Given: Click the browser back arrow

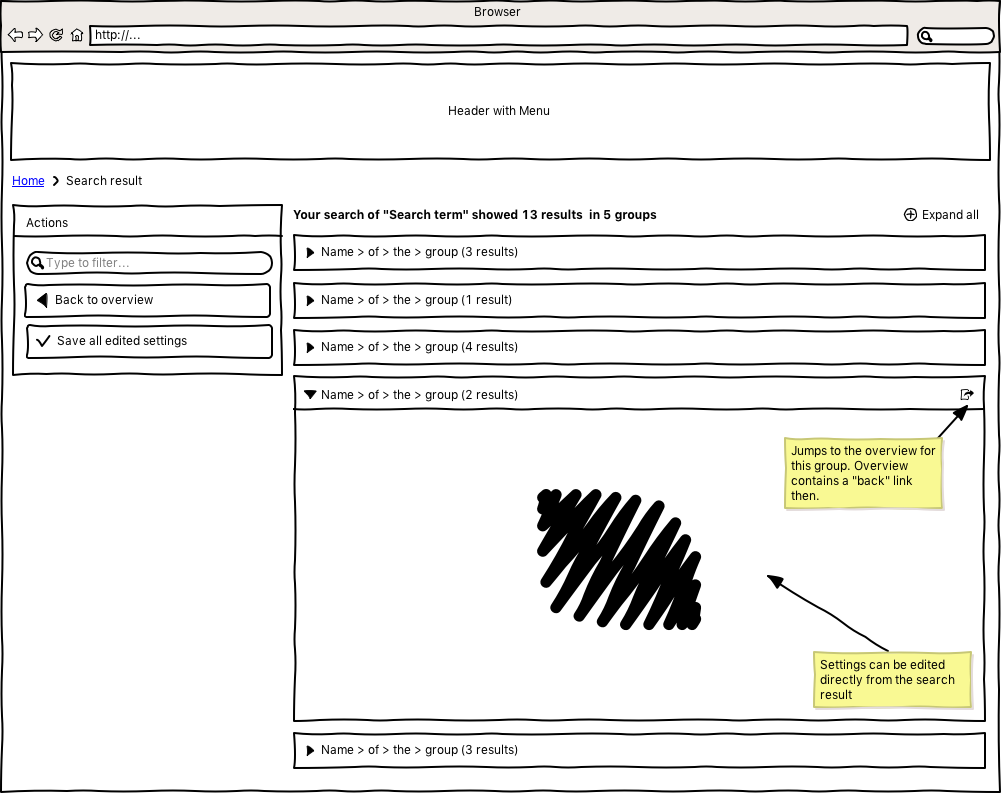Looking at the screenshot, I should 15,35.
